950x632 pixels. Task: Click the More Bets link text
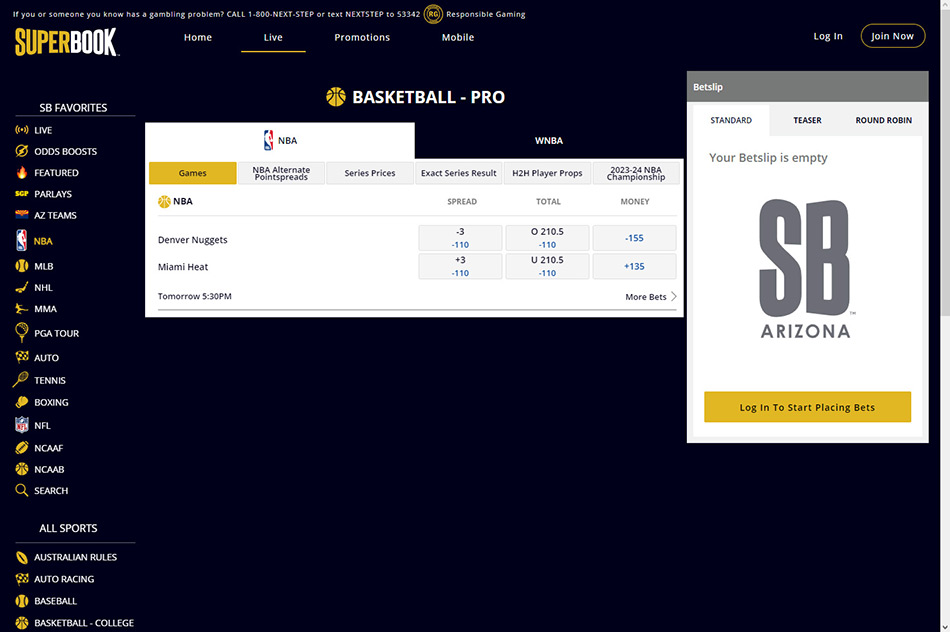coord(646,296)
